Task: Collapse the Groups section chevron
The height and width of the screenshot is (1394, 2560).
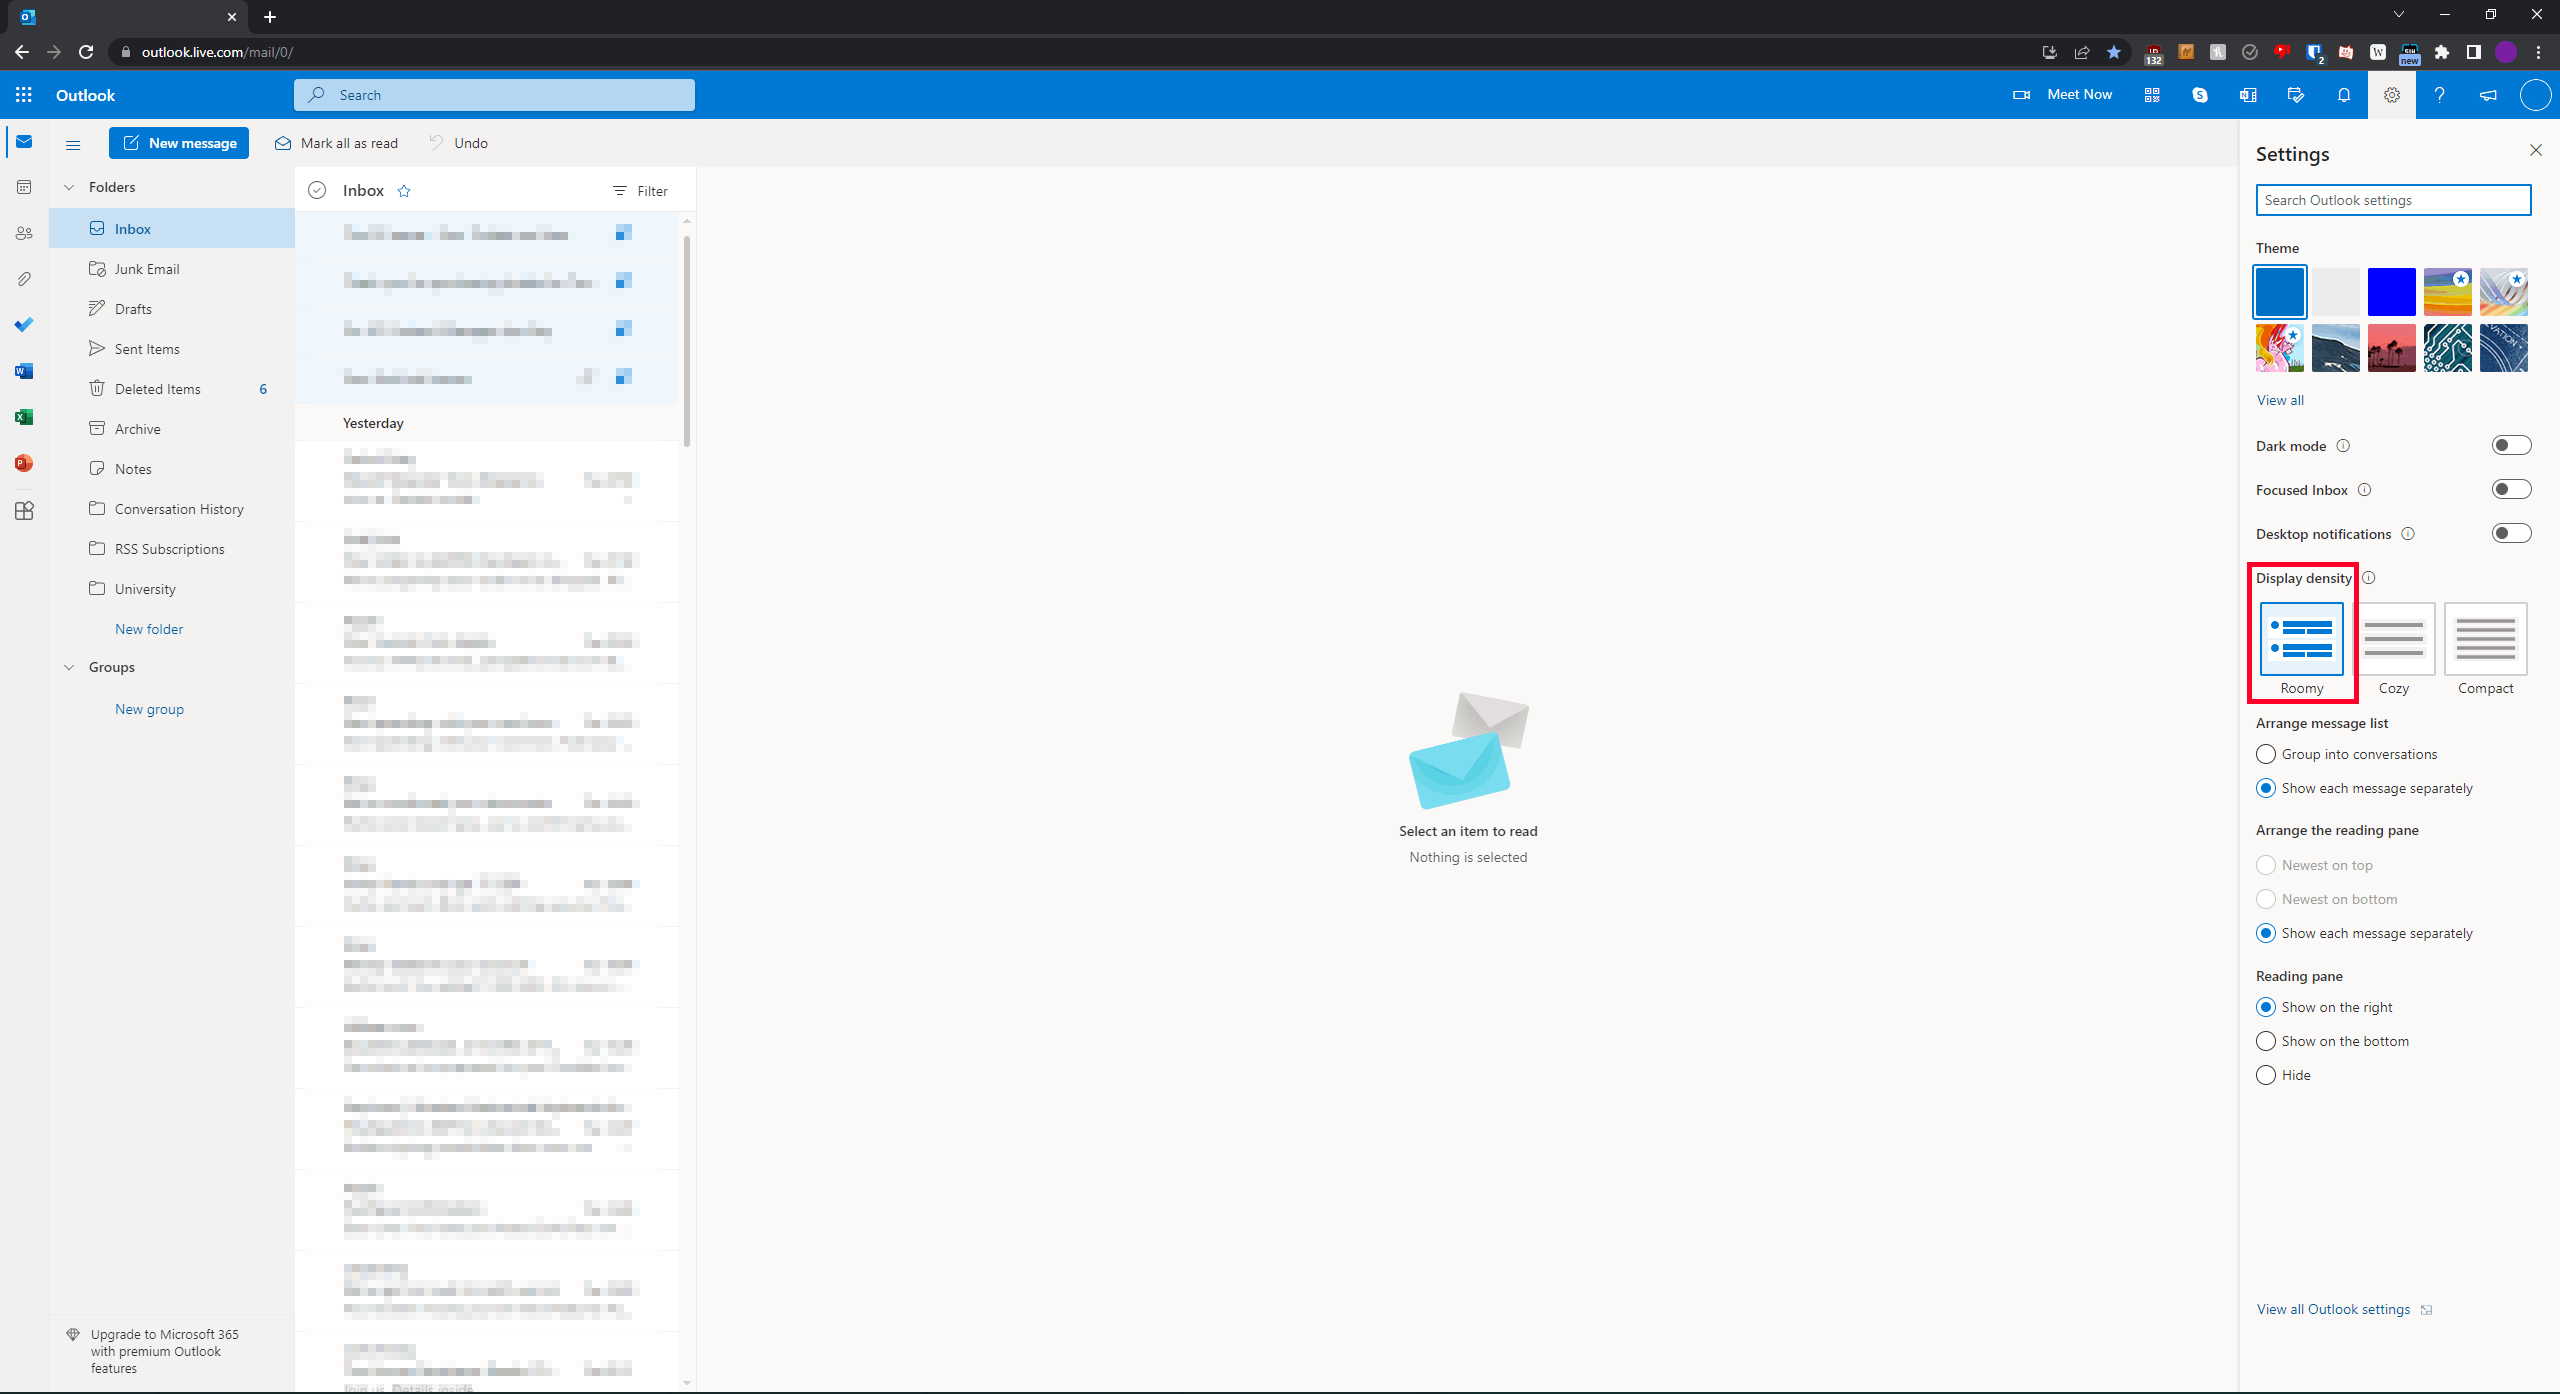Action: click(x=69, y=667)
